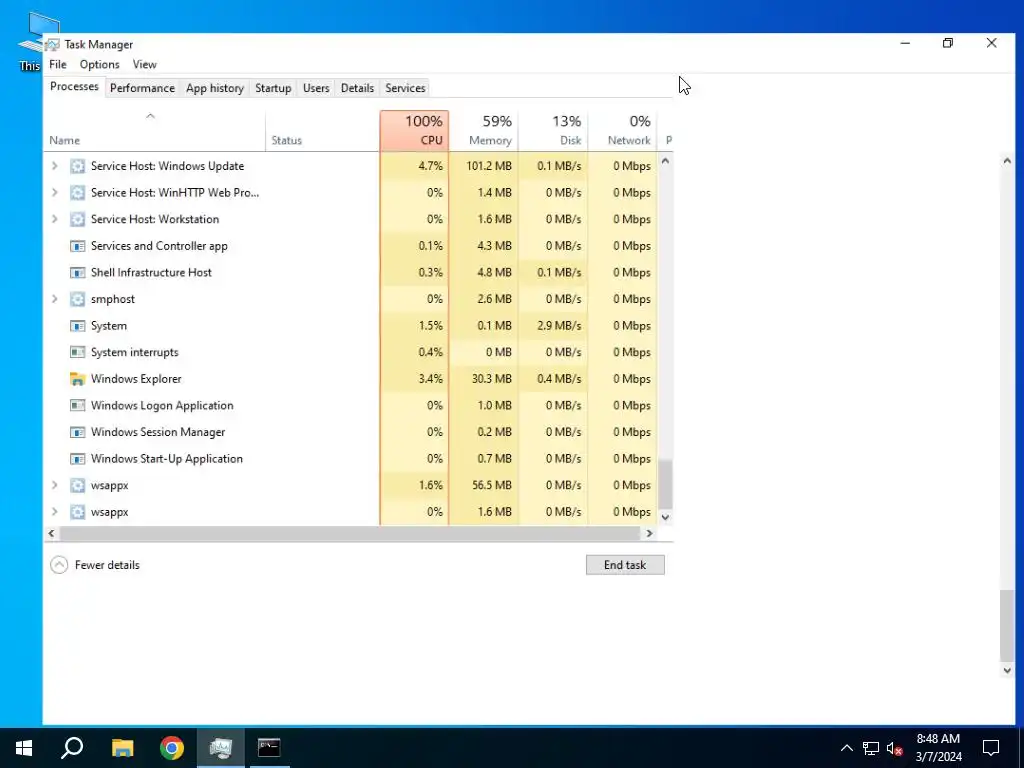This screenshot has width=1024, height=768.
Task: Click the Service Host: Workstation gear icon
Action: pos(77,219)
